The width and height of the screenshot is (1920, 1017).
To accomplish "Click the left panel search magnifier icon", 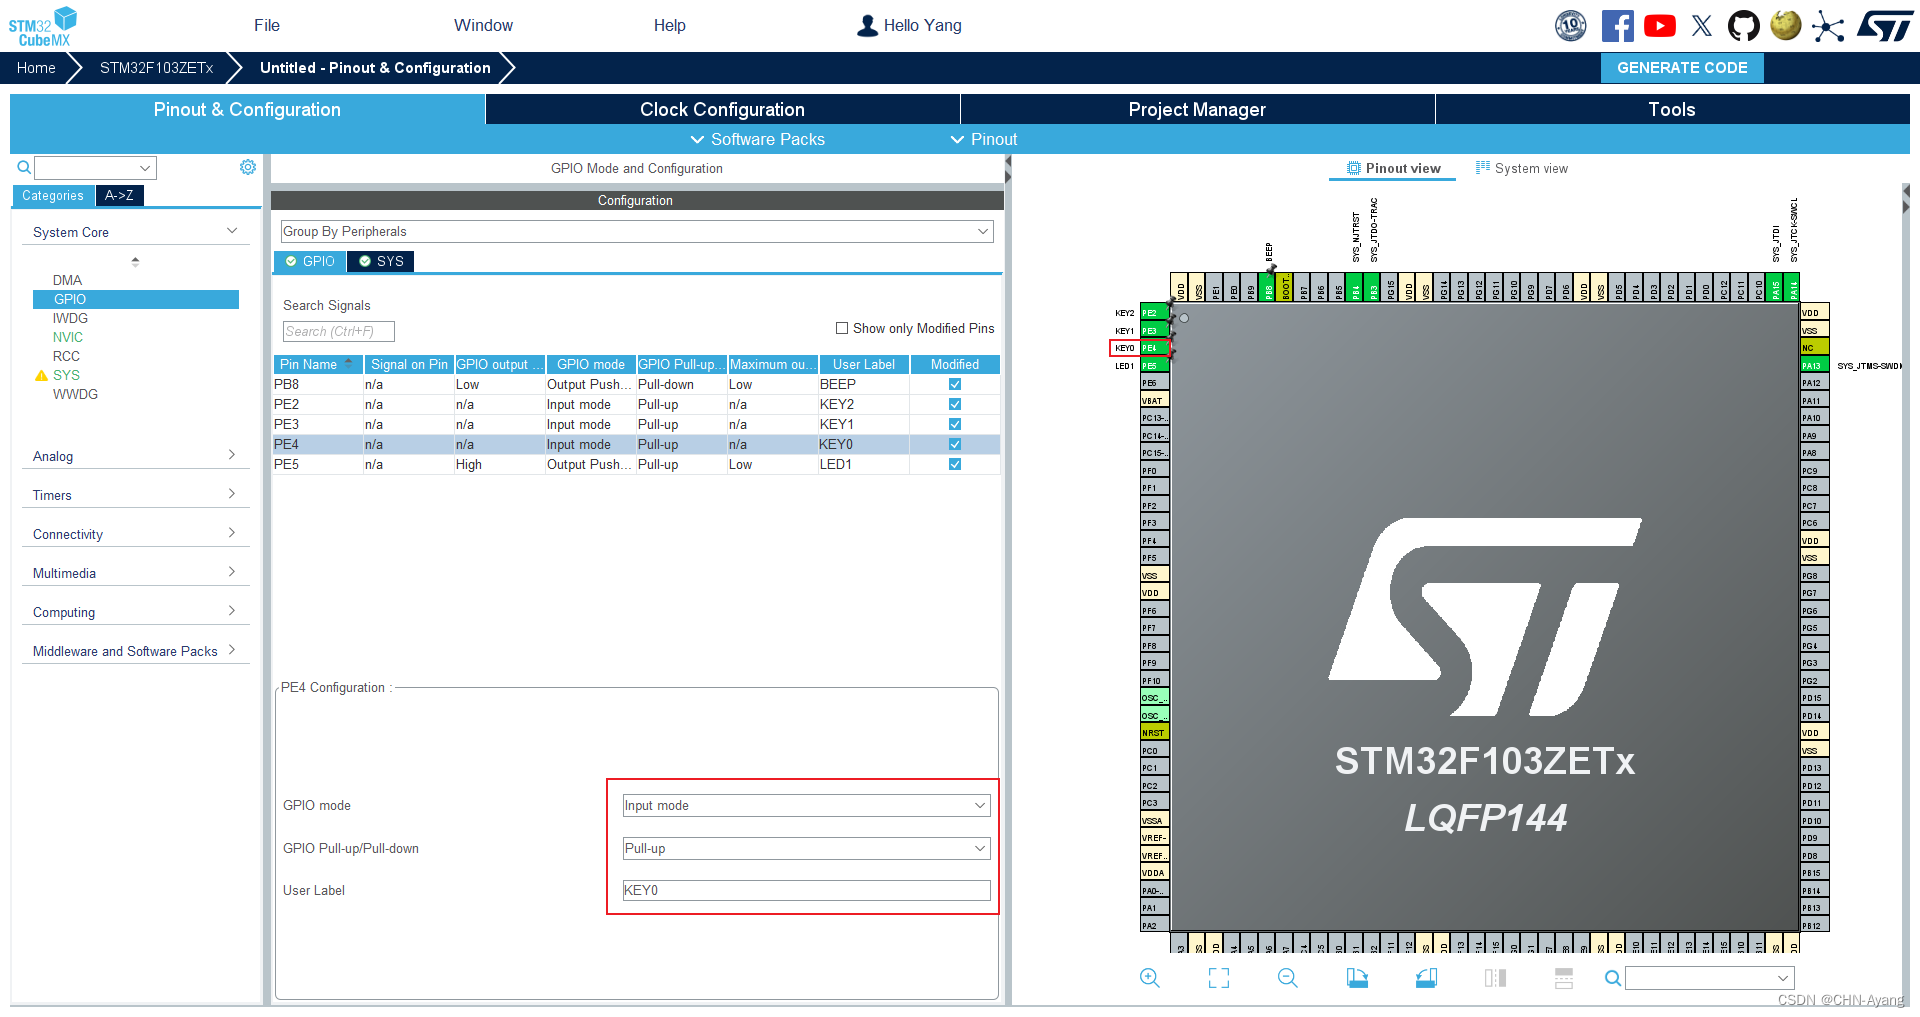I will 24,167.
